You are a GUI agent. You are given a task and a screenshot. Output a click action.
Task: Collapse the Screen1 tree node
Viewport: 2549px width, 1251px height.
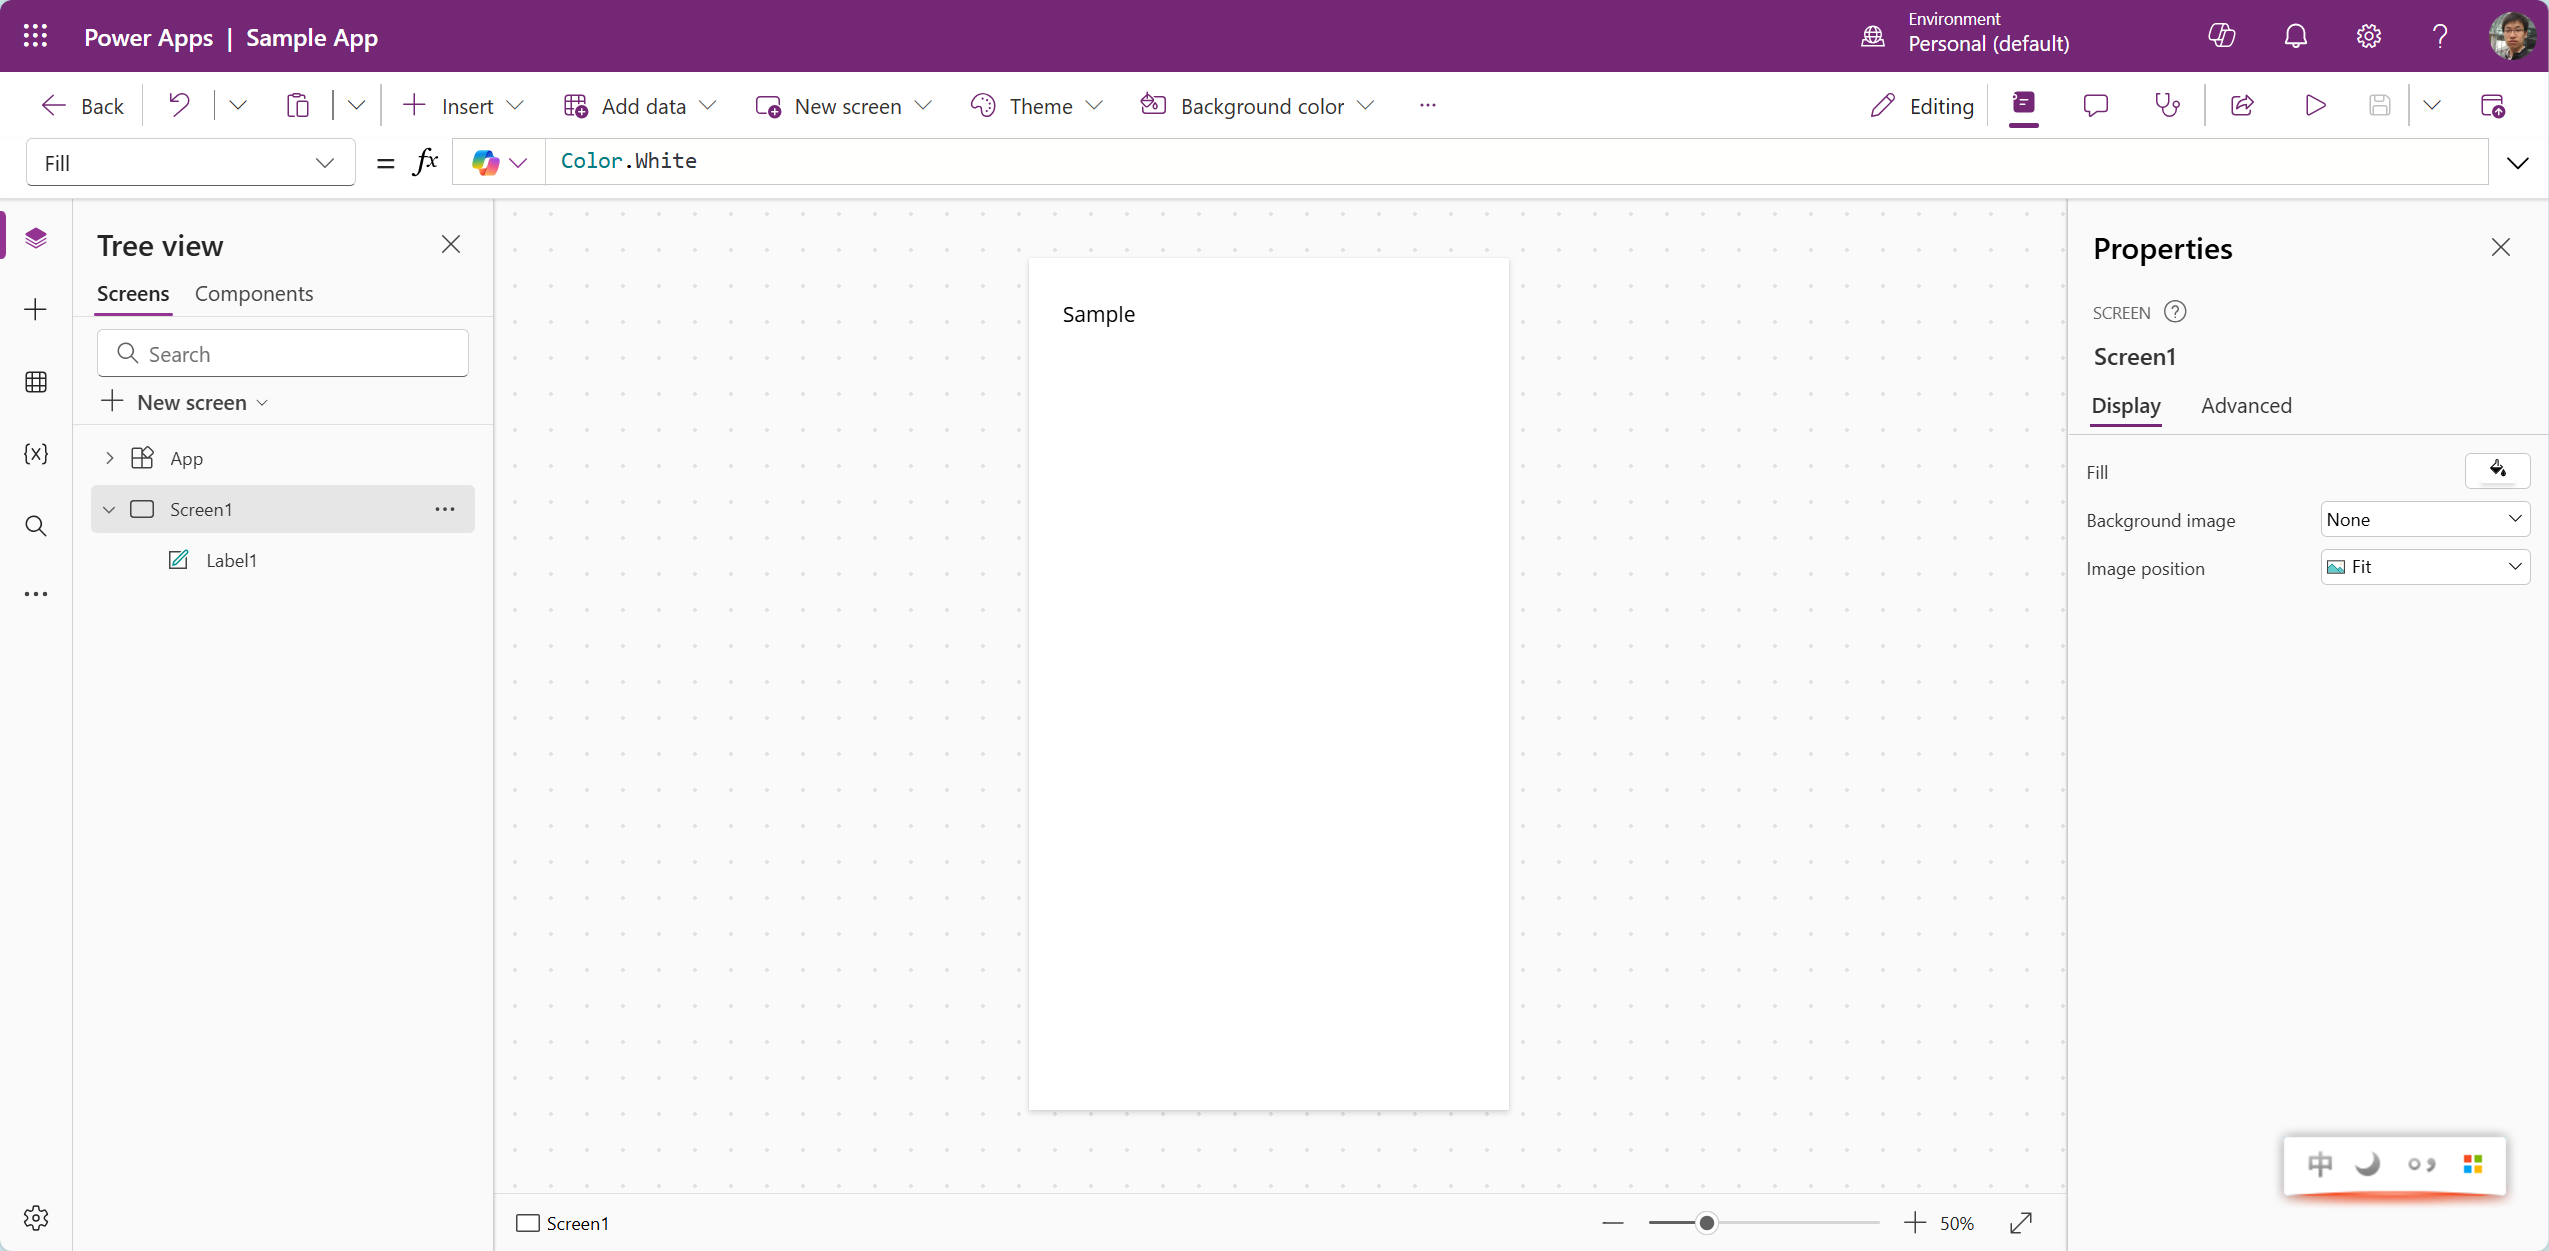click(x=109, y=509)
